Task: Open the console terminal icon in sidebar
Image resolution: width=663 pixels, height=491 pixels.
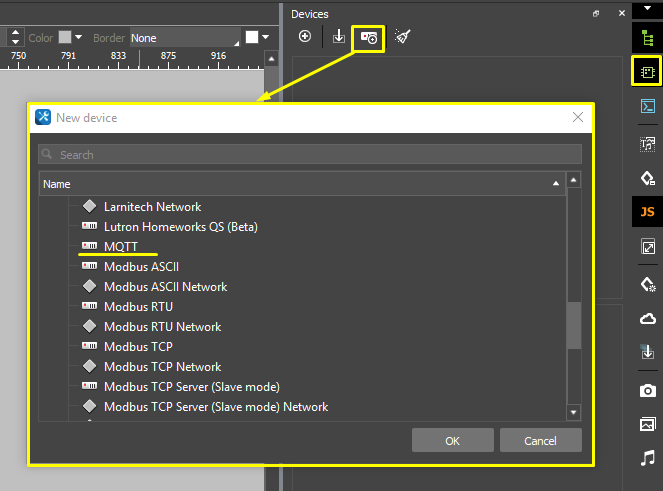Action: click(647, 107)
